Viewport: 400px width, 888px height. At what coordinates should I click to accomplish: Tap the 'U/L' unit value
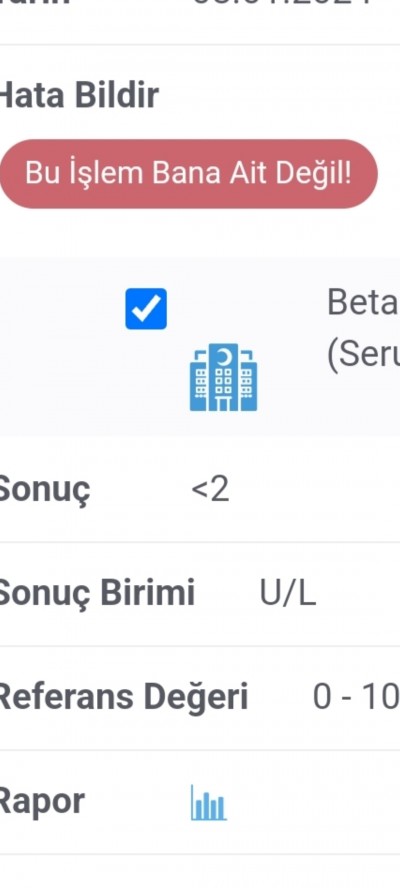pyautogui.click(x=288, y=593)
